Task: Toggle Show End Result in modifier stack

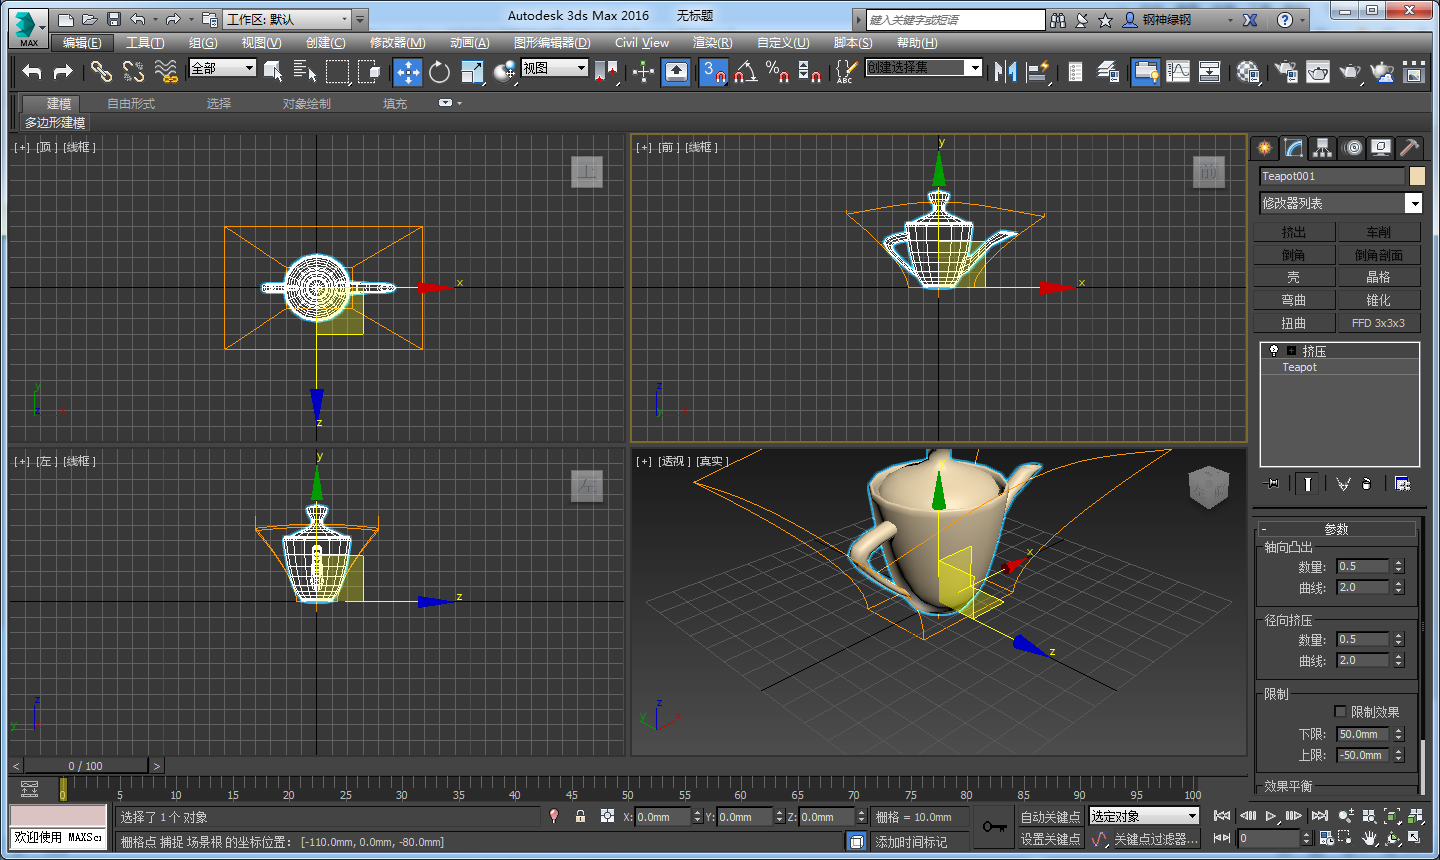Action: [x=1307, y=483]
